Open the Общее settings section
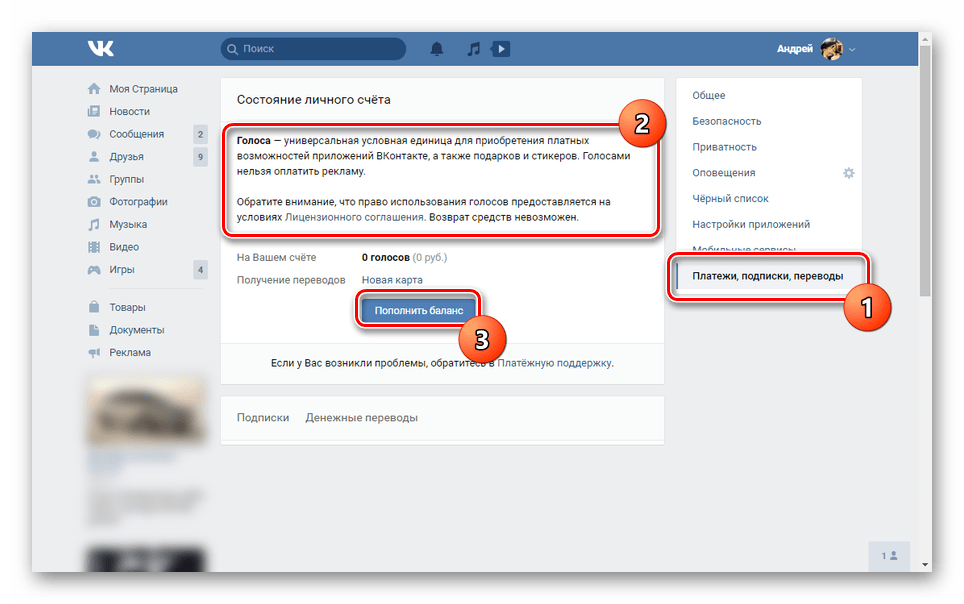 click(x=708, y=95)
